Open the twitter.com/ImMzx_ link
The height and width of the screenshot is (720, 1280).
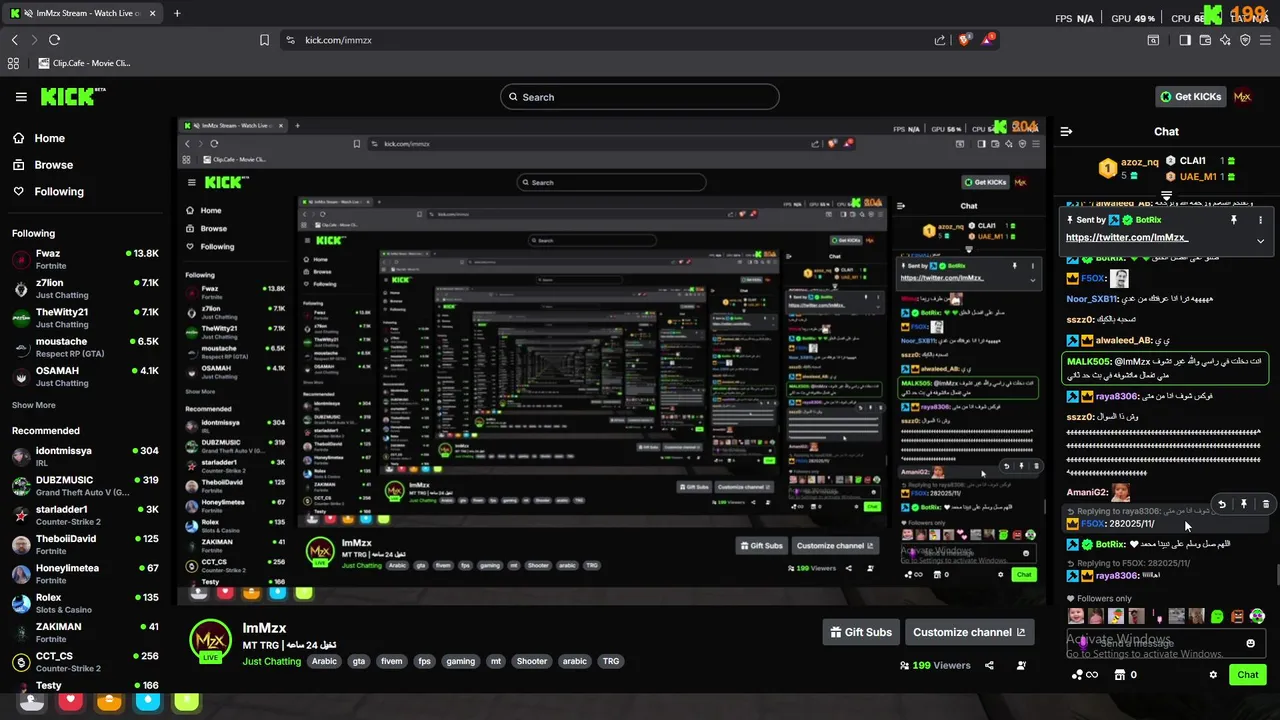1126,238
